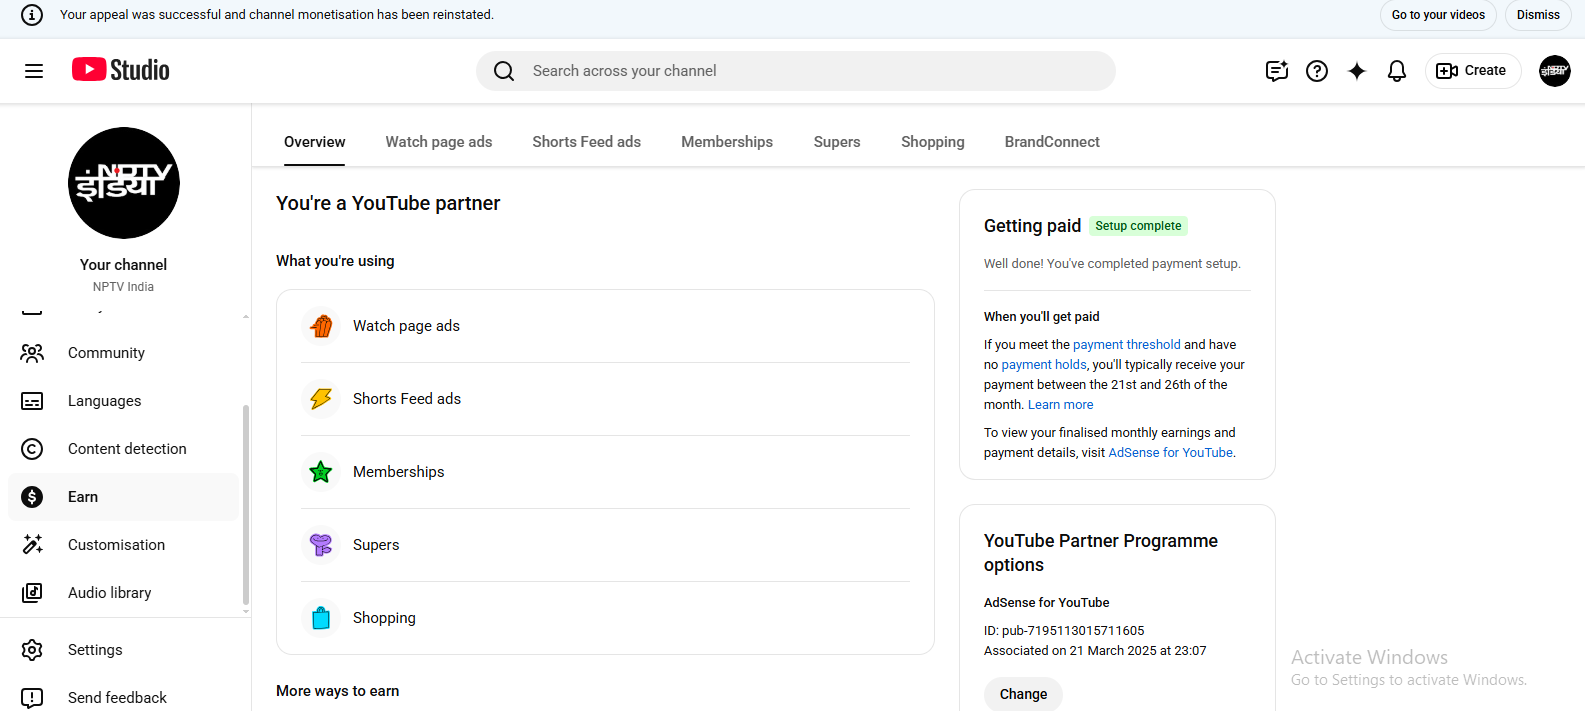Screen dimensions: 1585x711
Task: Open Content detection in the sidebar
Action: pos(127,449)
